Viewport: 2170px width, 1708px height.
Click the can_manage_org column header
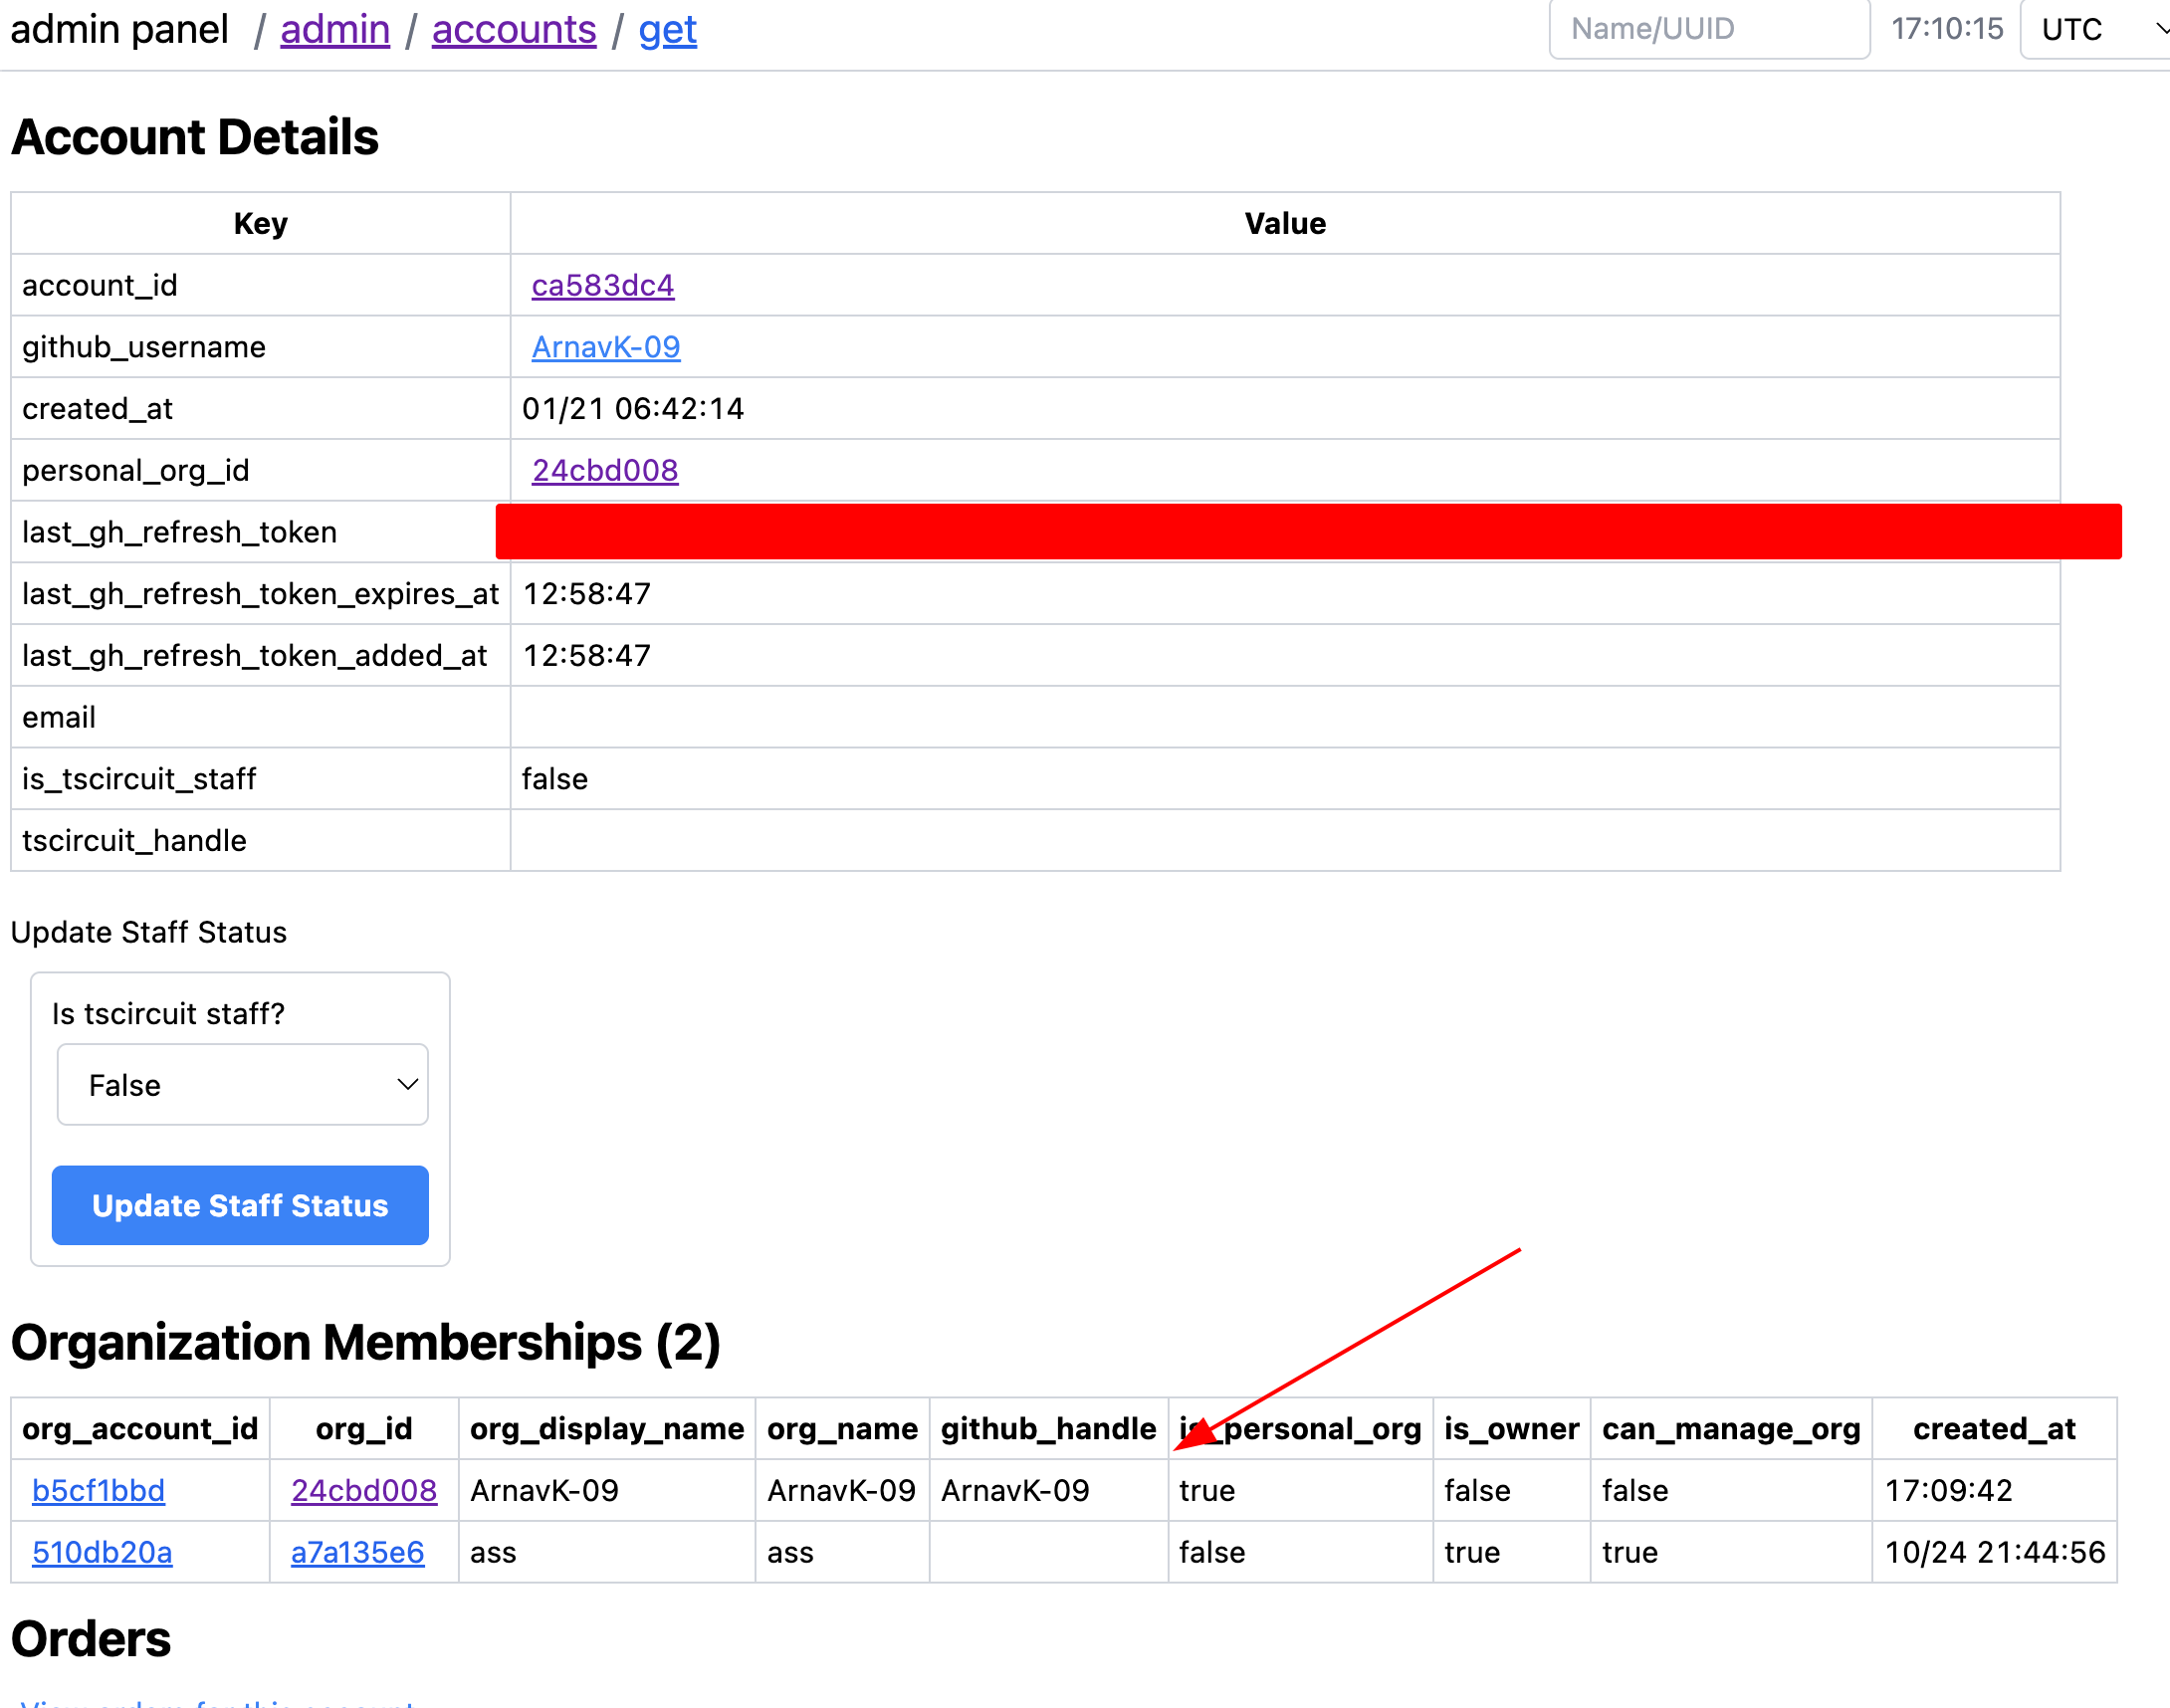click(1730, 1428)
